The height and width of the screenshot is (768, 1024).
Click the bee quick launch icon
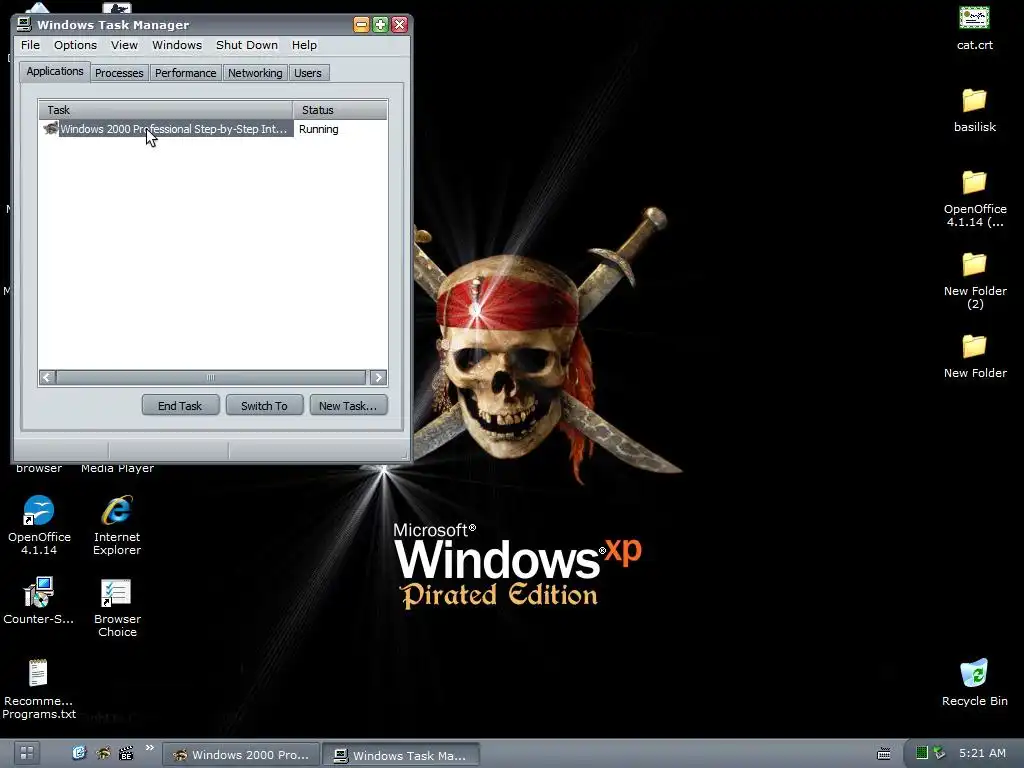103,753
